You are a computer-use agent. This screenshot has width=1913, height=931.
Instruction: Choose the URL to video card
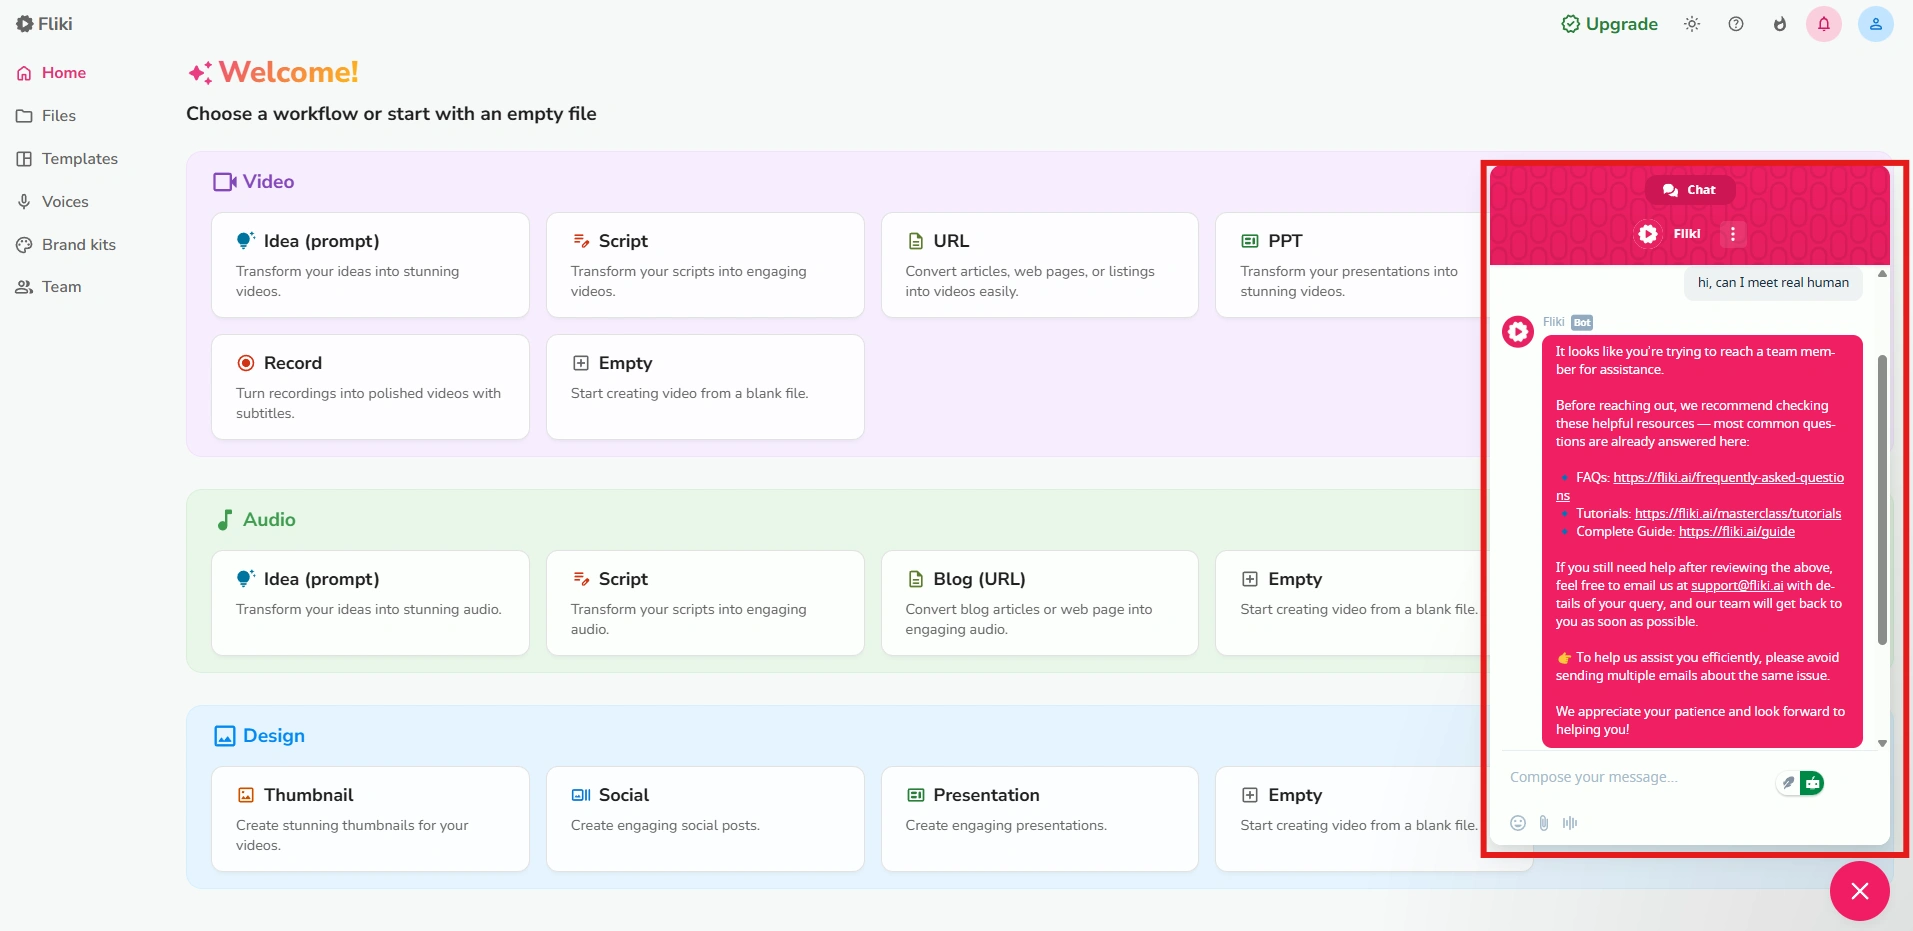[1040, 265]
